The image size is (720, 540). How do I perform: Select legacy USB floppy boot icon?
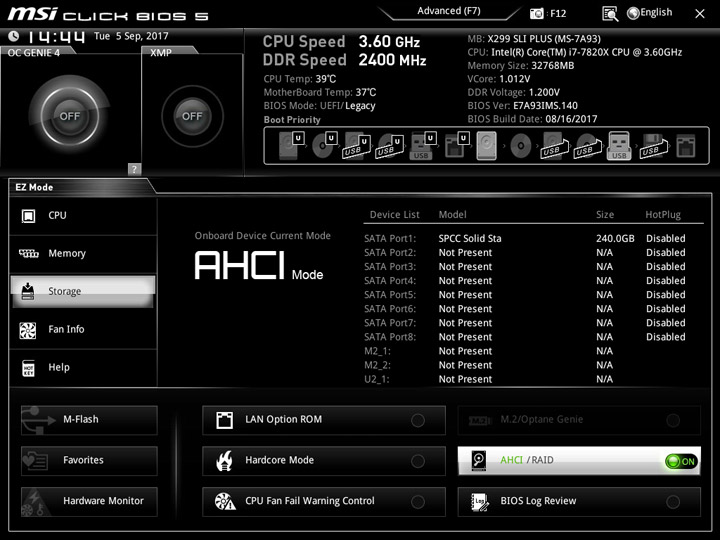[x=652, y=146]
